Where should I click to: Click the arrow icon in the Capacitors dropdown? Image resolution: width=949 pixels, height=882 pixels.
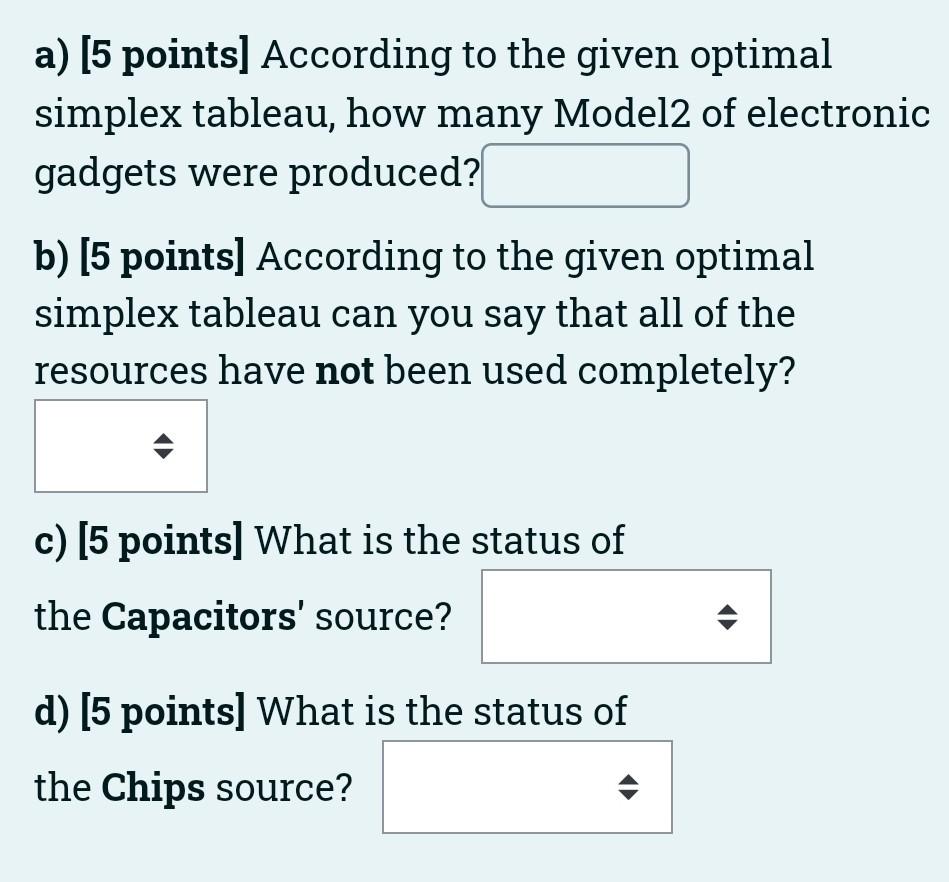[727, 617]
